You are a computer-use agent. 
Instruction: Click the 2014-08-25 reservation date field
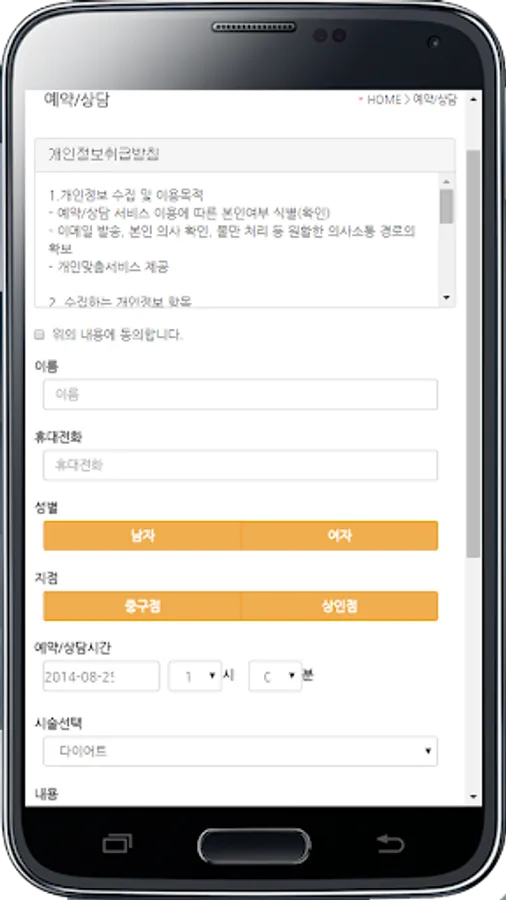click(x=102, y=676)
